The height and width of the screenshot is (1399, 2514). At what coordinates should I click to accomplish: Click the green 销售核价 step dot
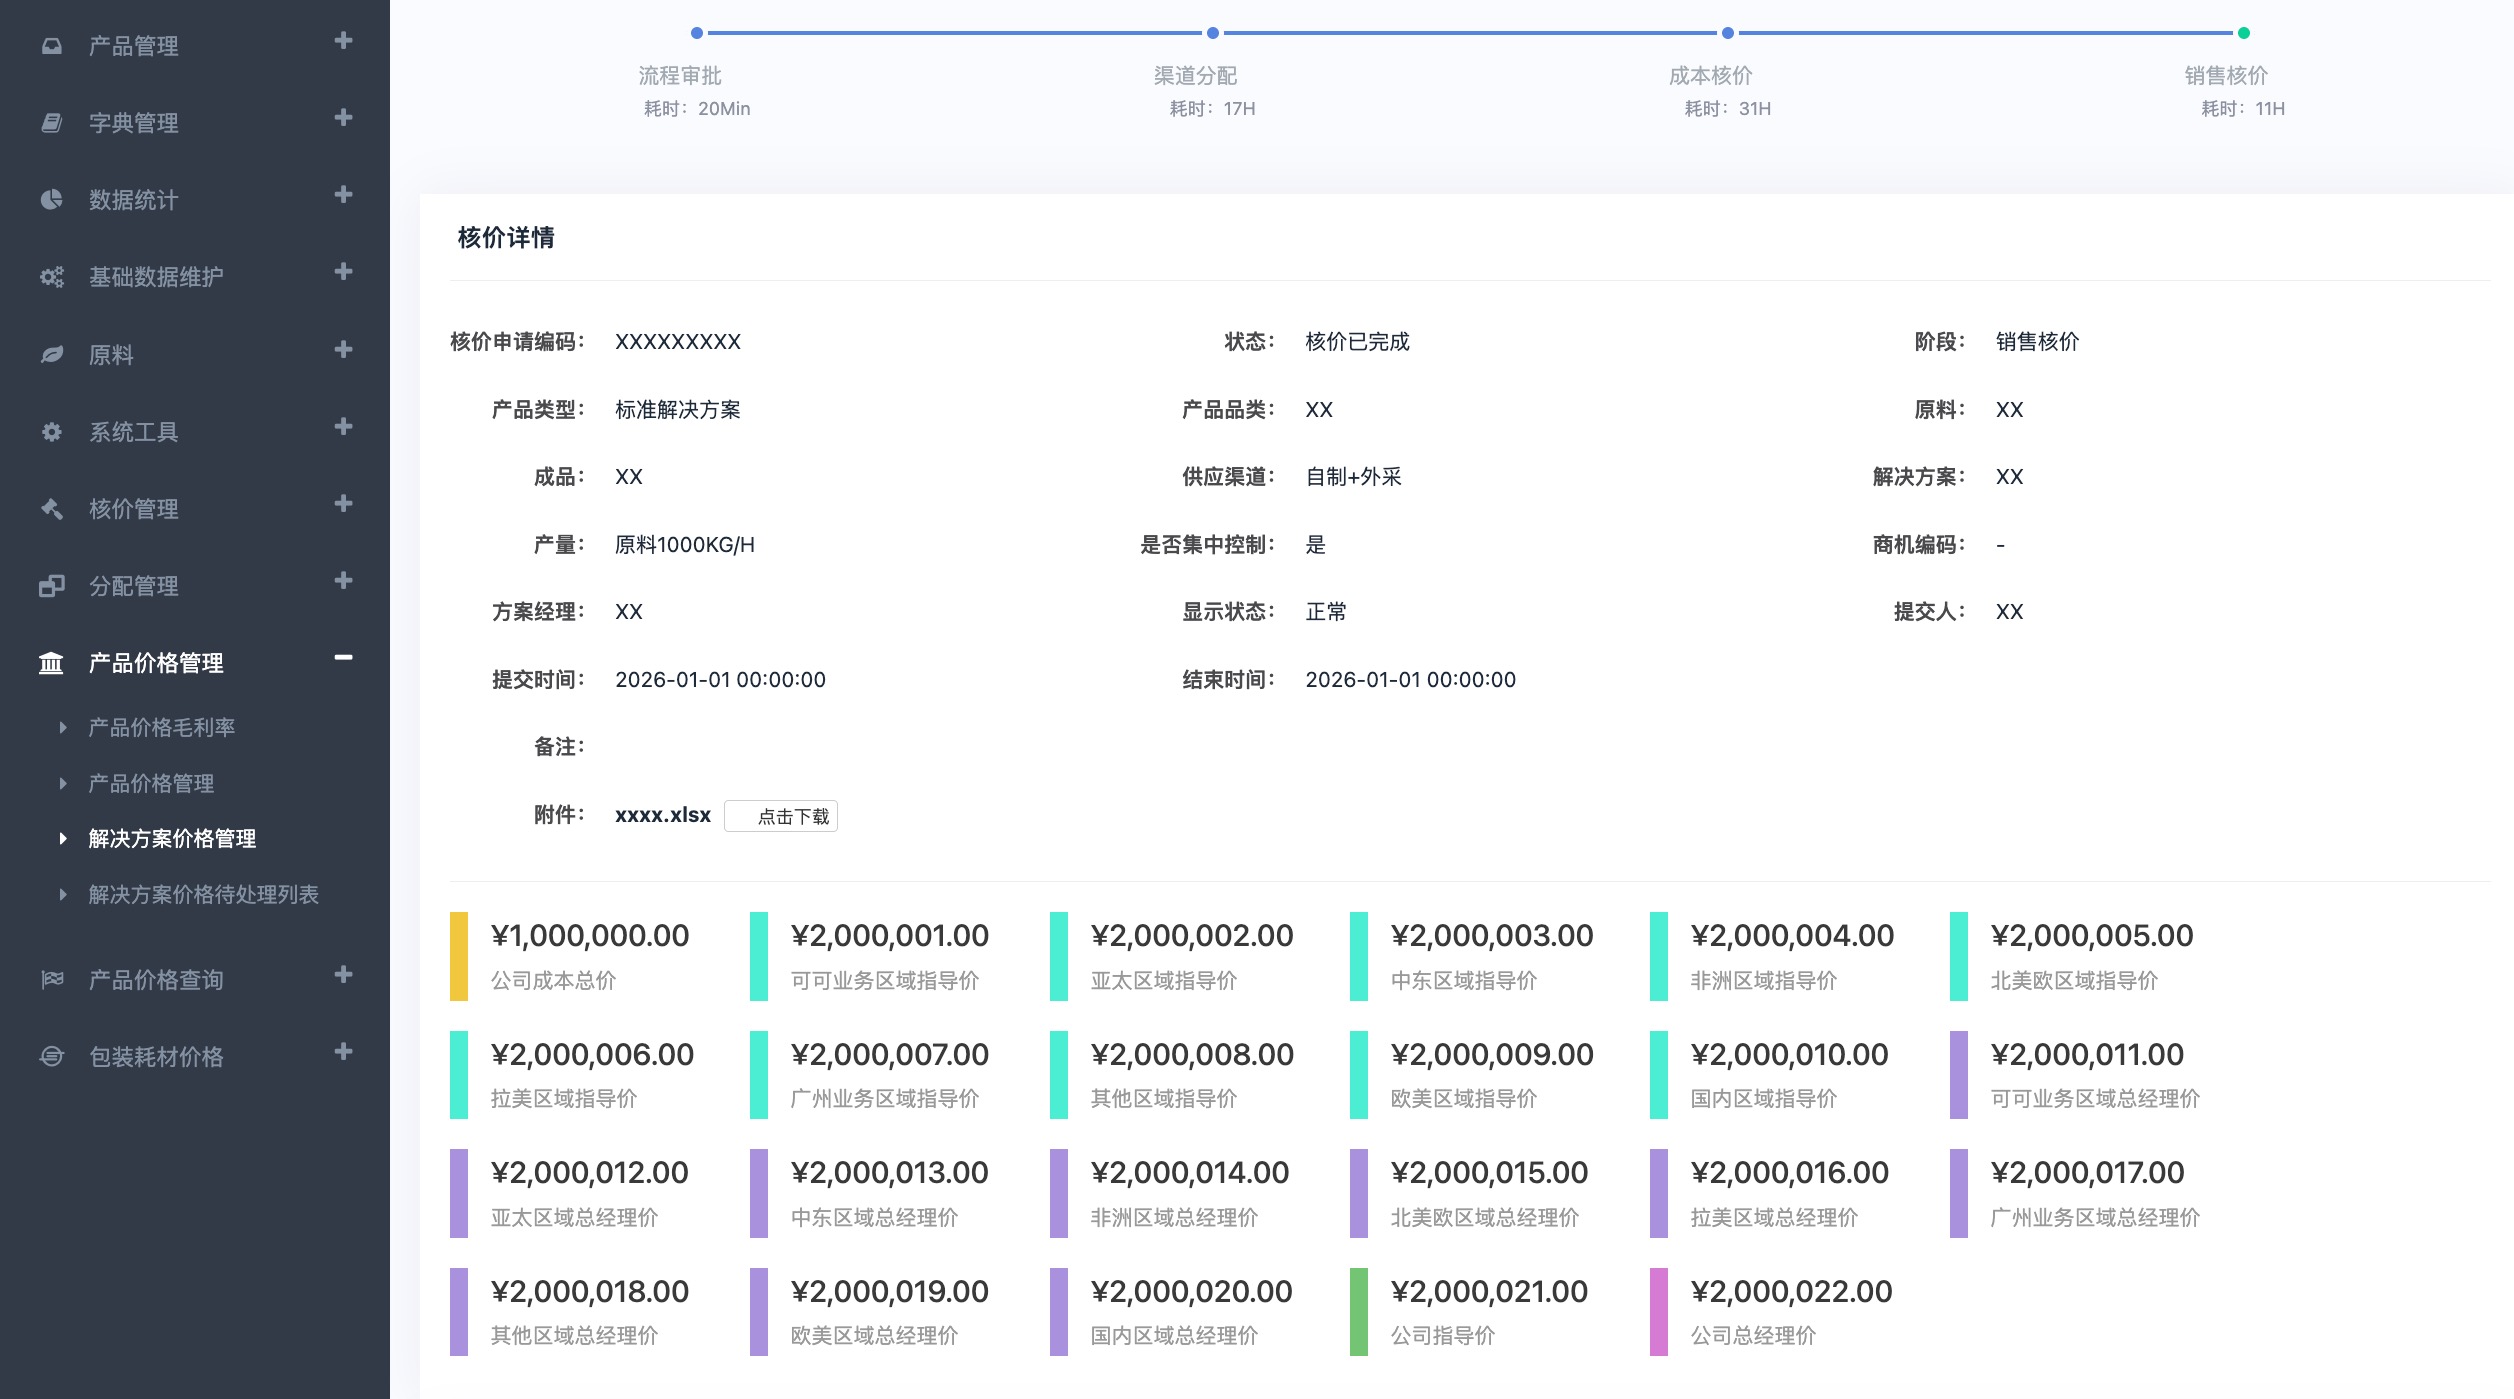pyautogui.click(x=2243, y=33)
